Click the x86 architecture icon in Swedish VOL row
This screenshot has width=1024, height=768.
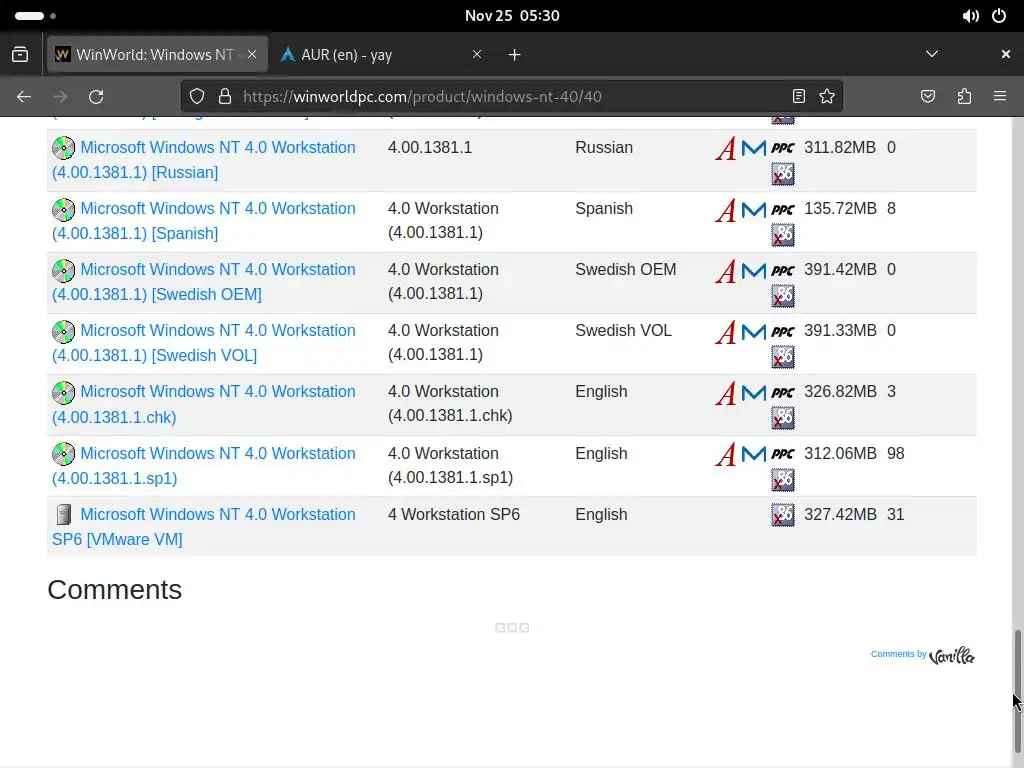tap(782, 357)
